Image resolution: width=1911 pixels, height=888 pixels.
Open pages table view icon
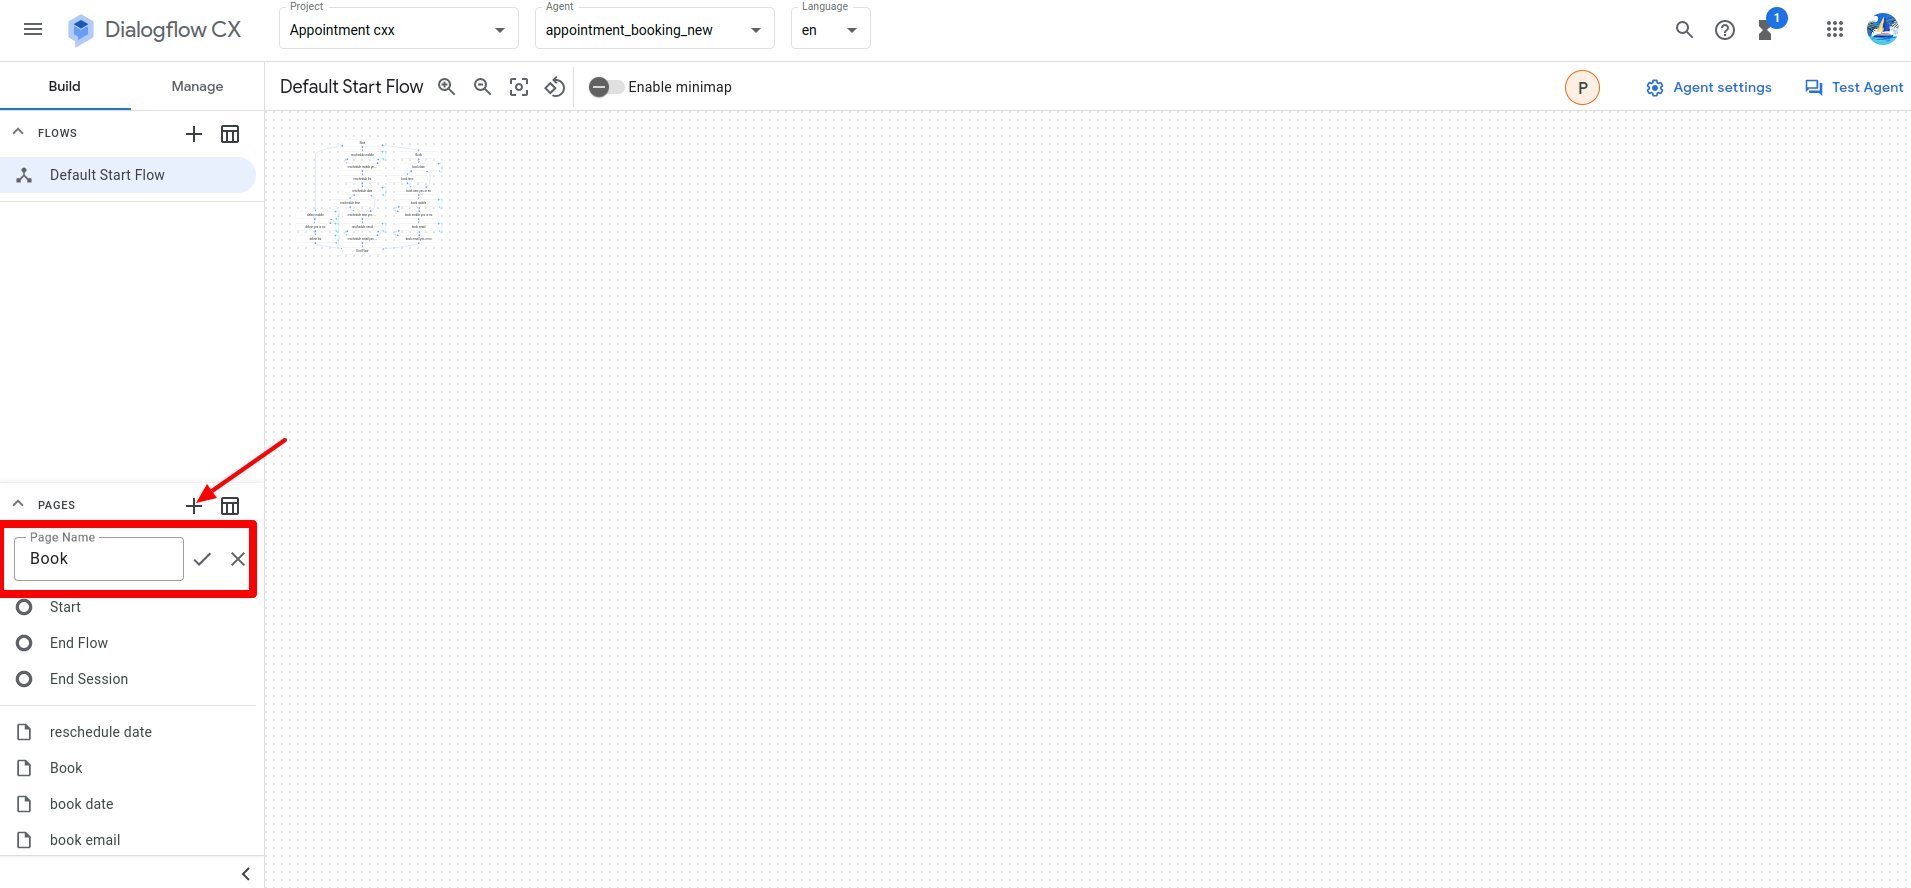pos(230,506)
